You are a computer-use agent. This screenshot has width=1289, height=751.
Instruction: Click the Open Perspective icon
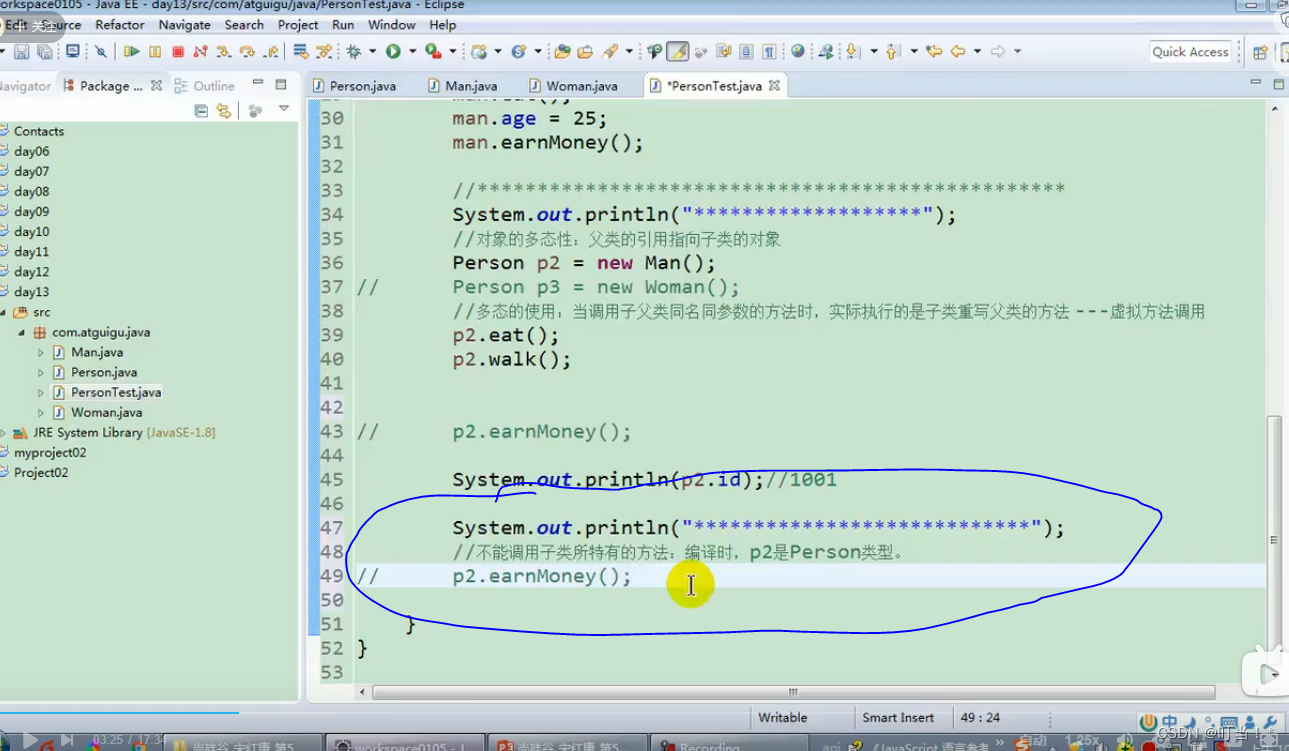point(1260,52)
